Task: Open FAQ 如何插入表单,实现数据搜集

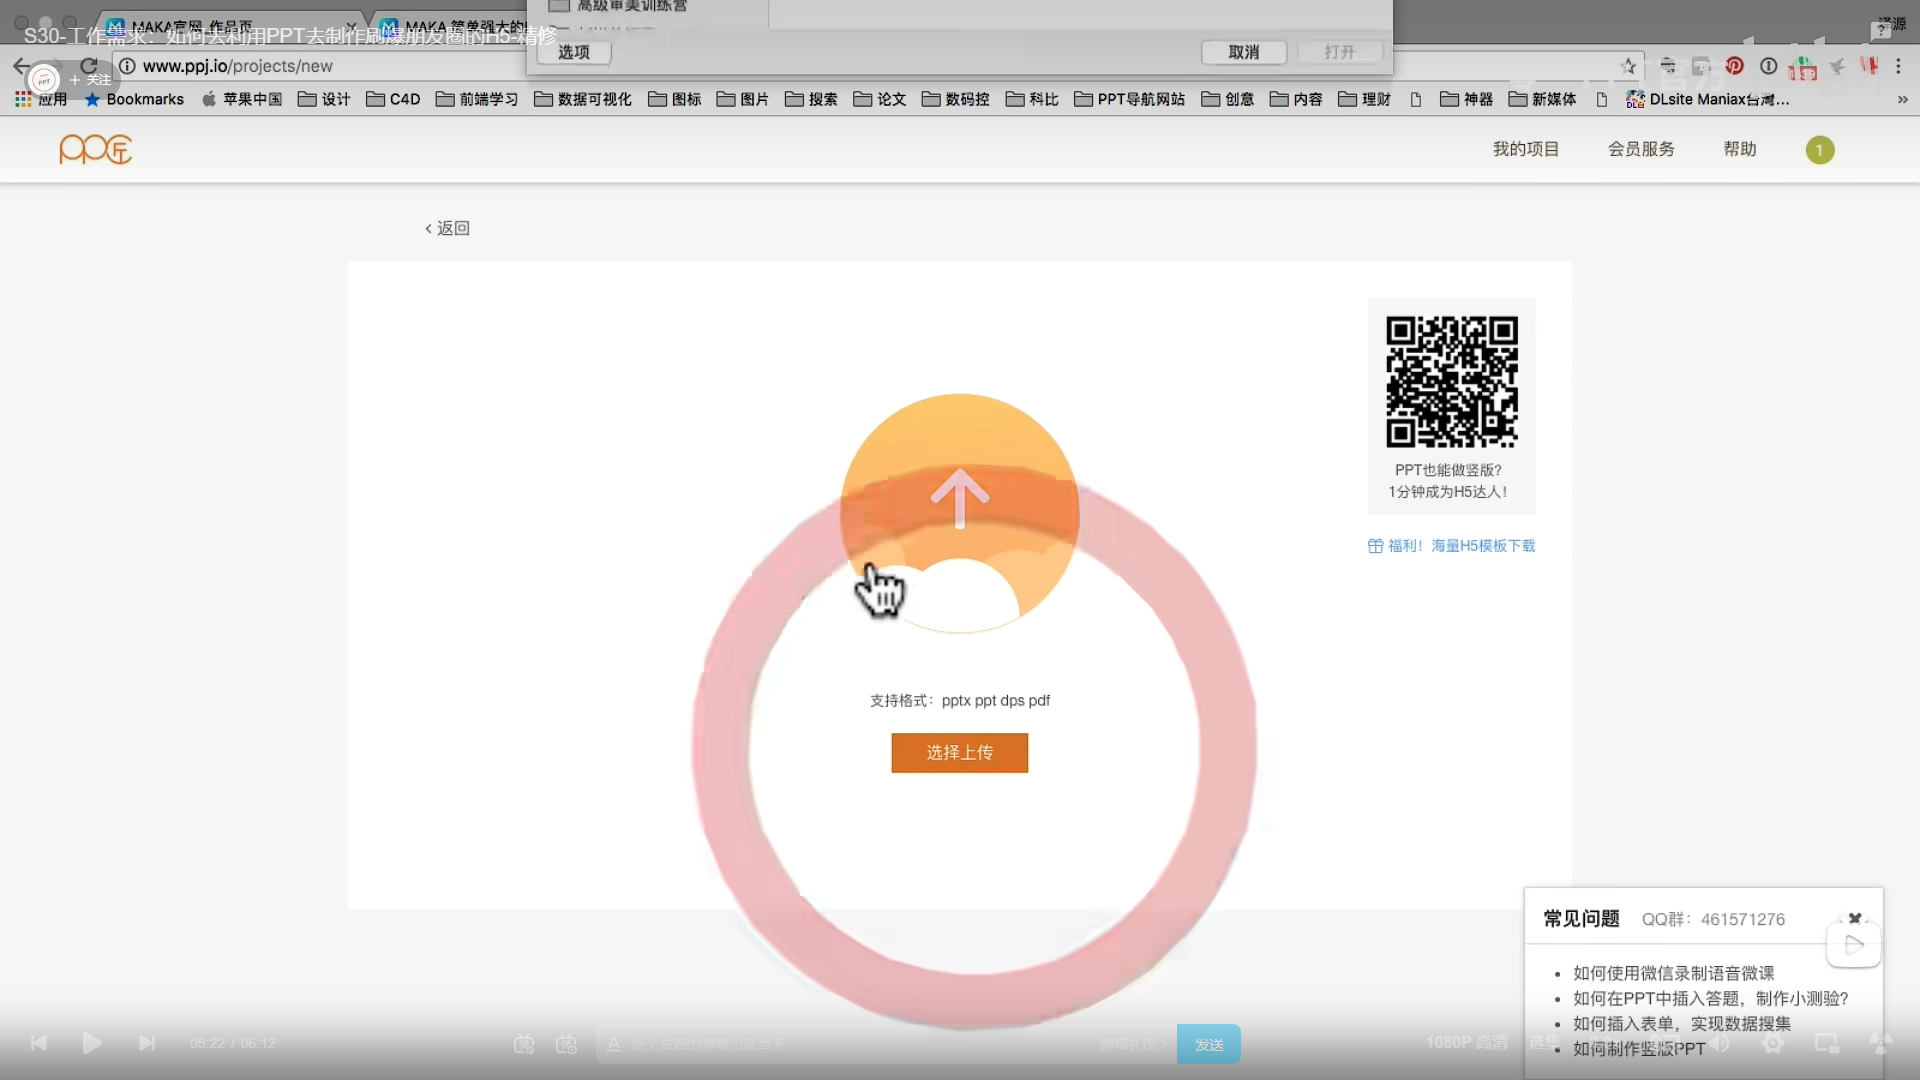Action: [1682, 1023]
